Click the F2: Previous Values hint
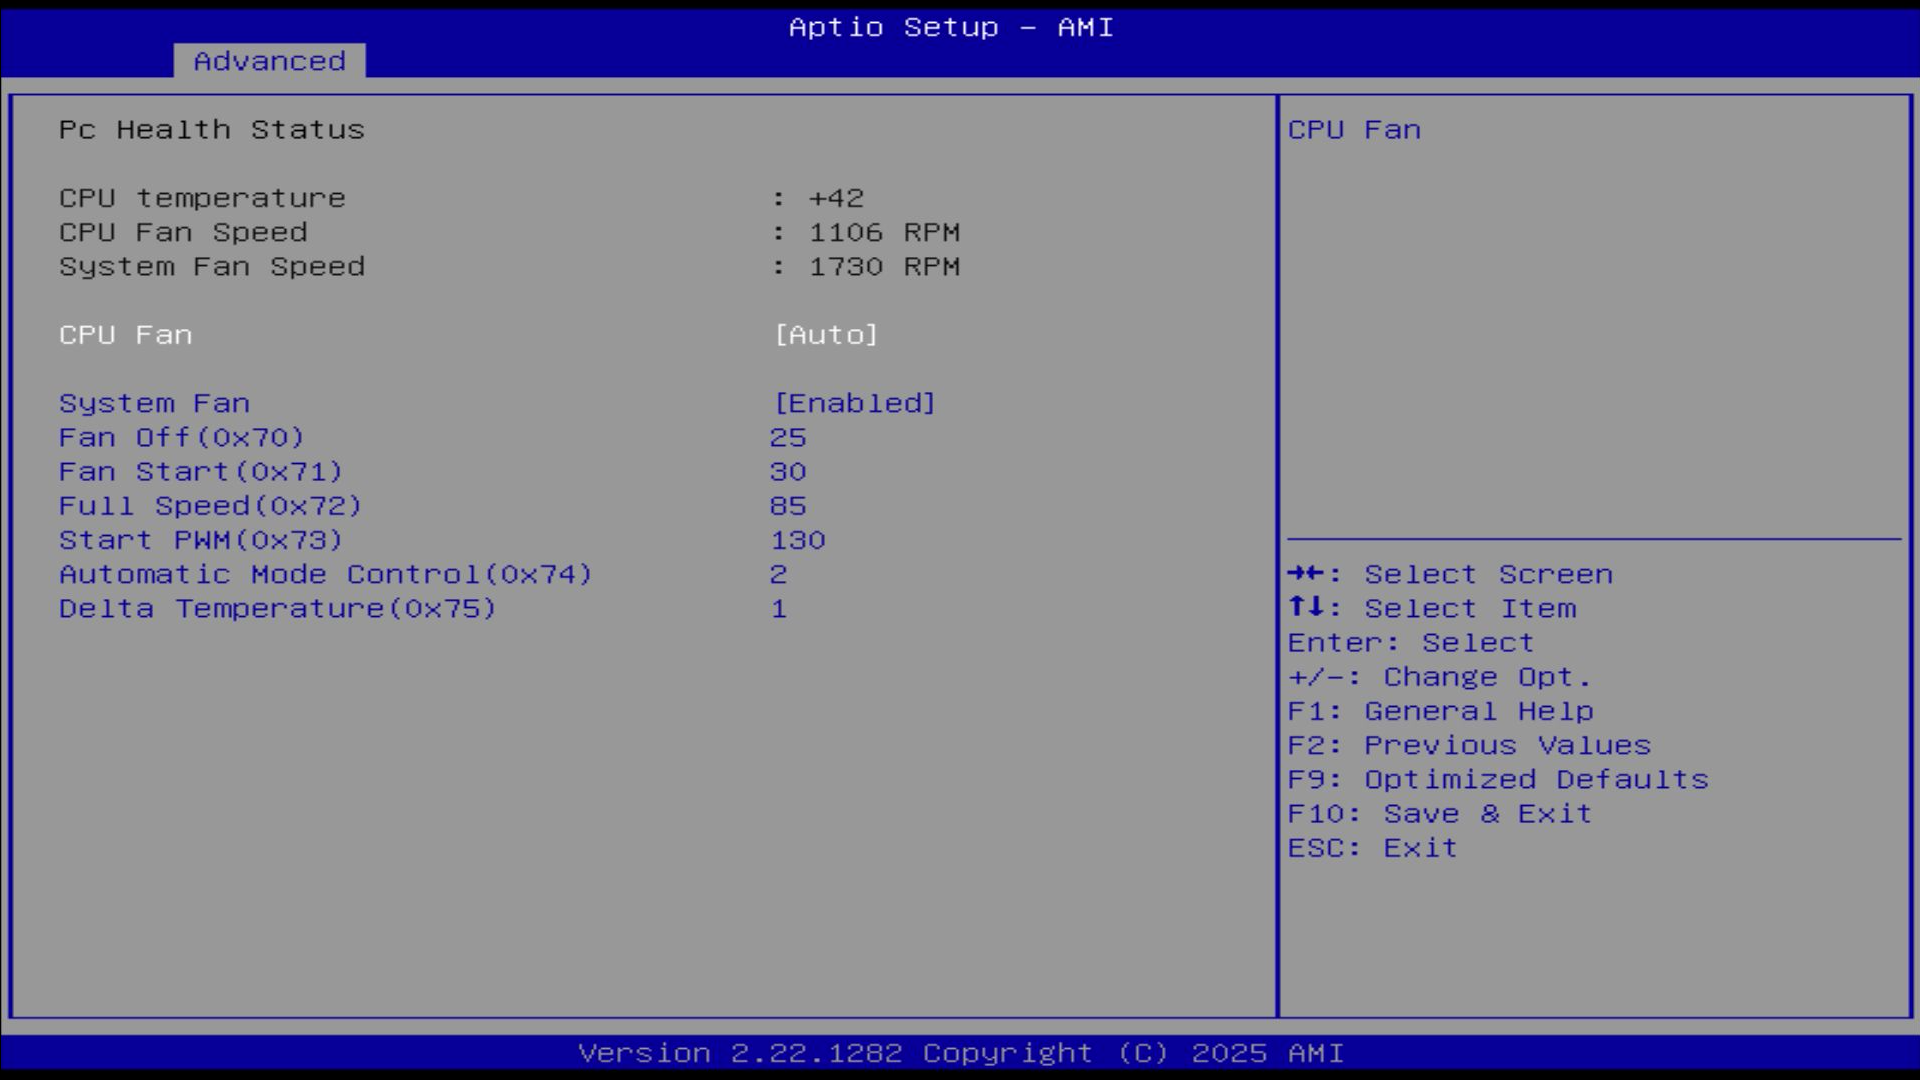This screenshot has width=1920, height=1080. pyautogui.click(x=1468, y=745)
